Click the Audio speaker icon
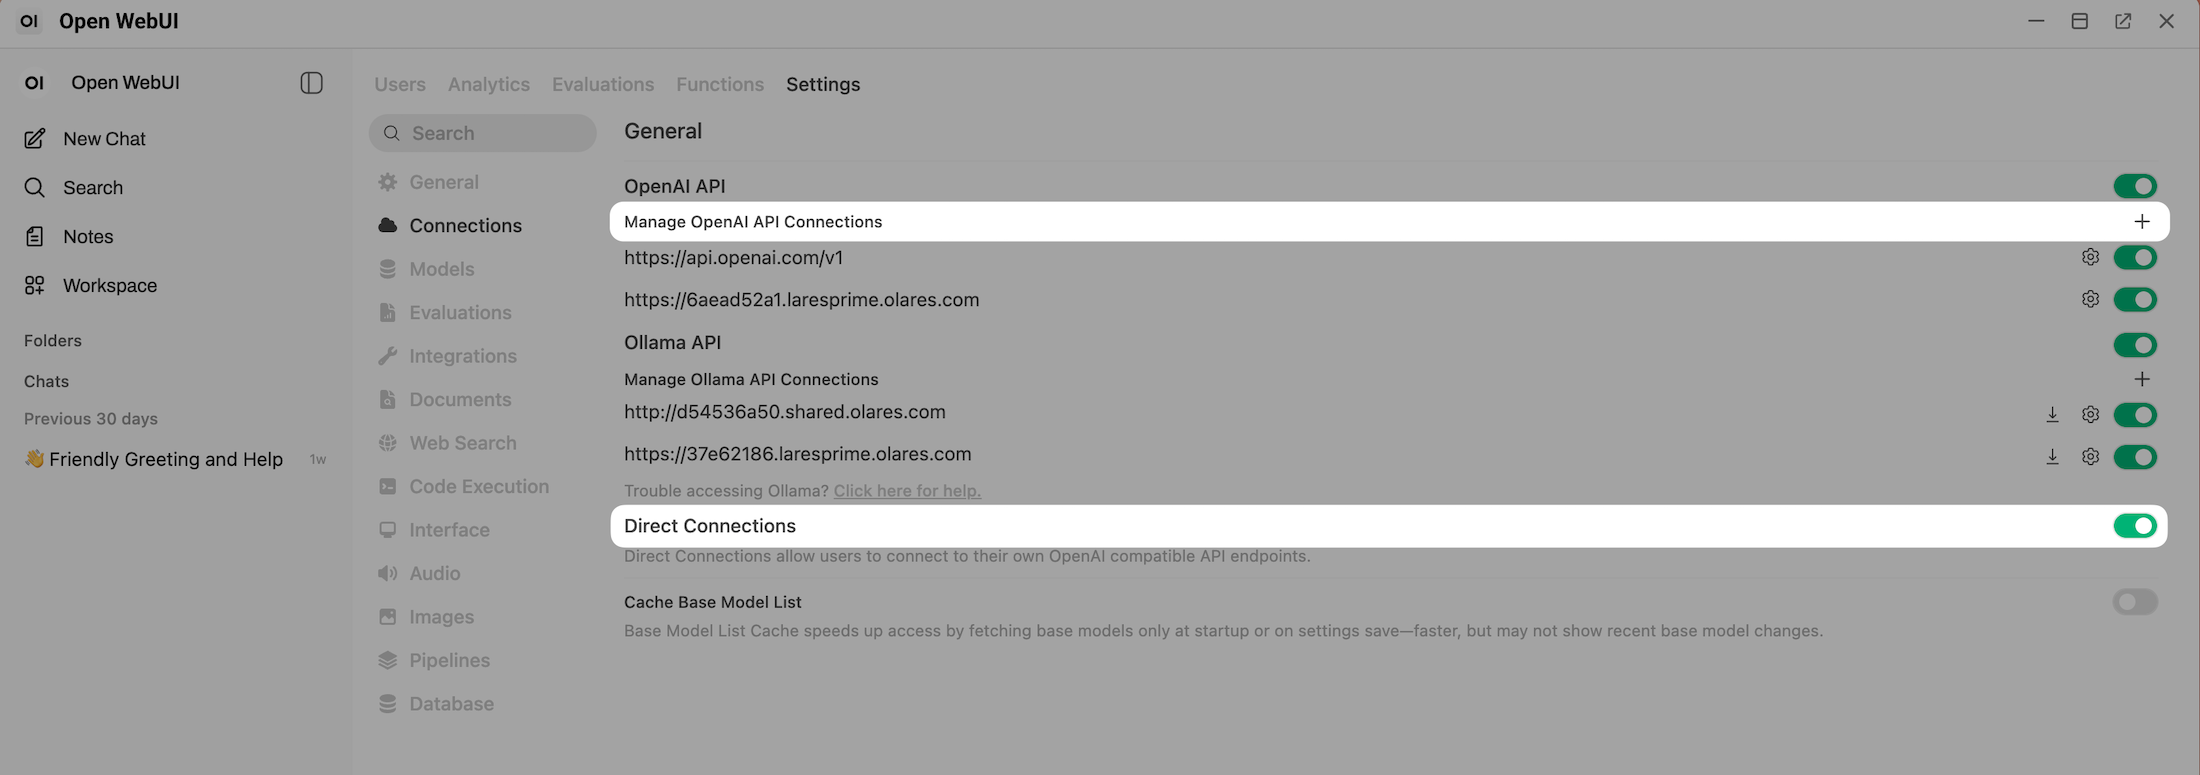The height and width of the screenshot is (775, 2200). [x=388, y=574]
